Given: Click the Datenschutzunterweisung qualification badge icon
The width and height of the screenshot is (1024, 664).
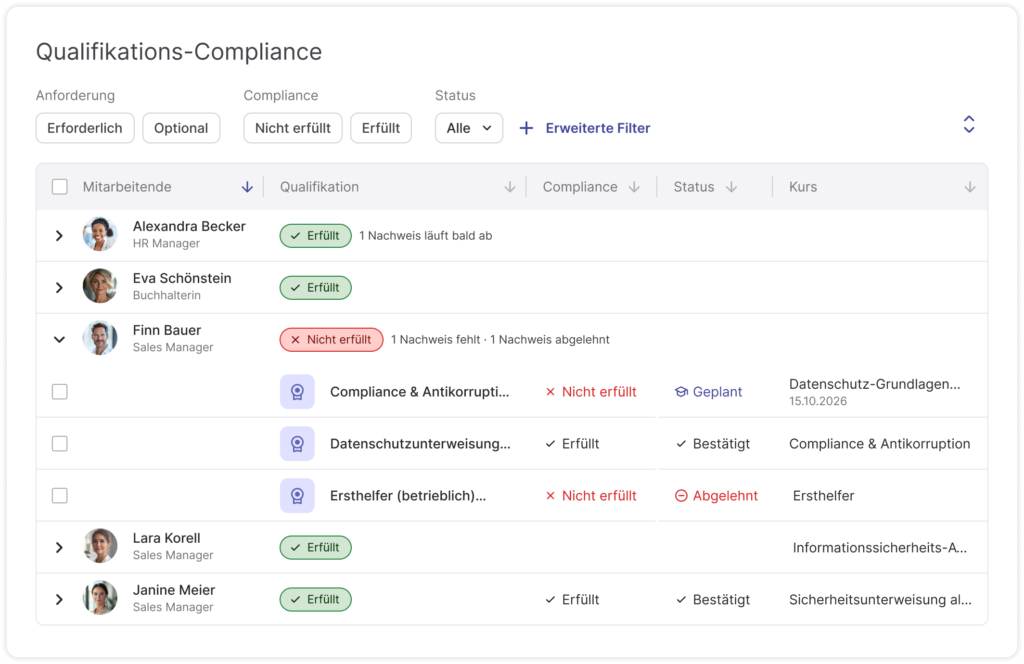Looking at the screenshot, I should pos(297,444).
